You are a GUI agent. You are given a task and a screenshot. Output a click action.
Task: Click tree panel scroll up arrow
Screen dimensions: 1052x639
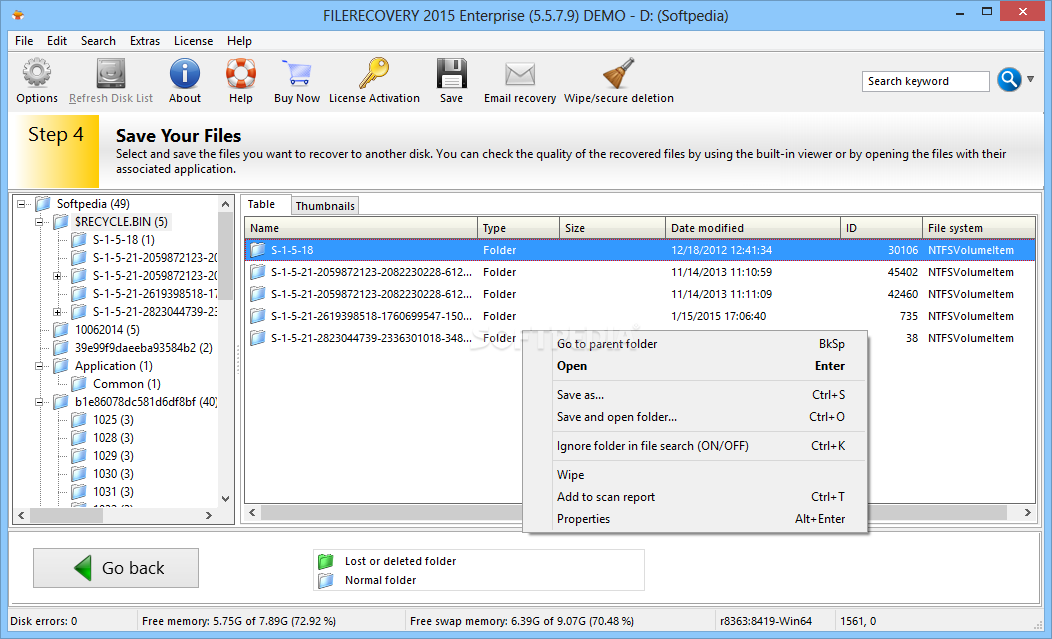coord(225,203)
